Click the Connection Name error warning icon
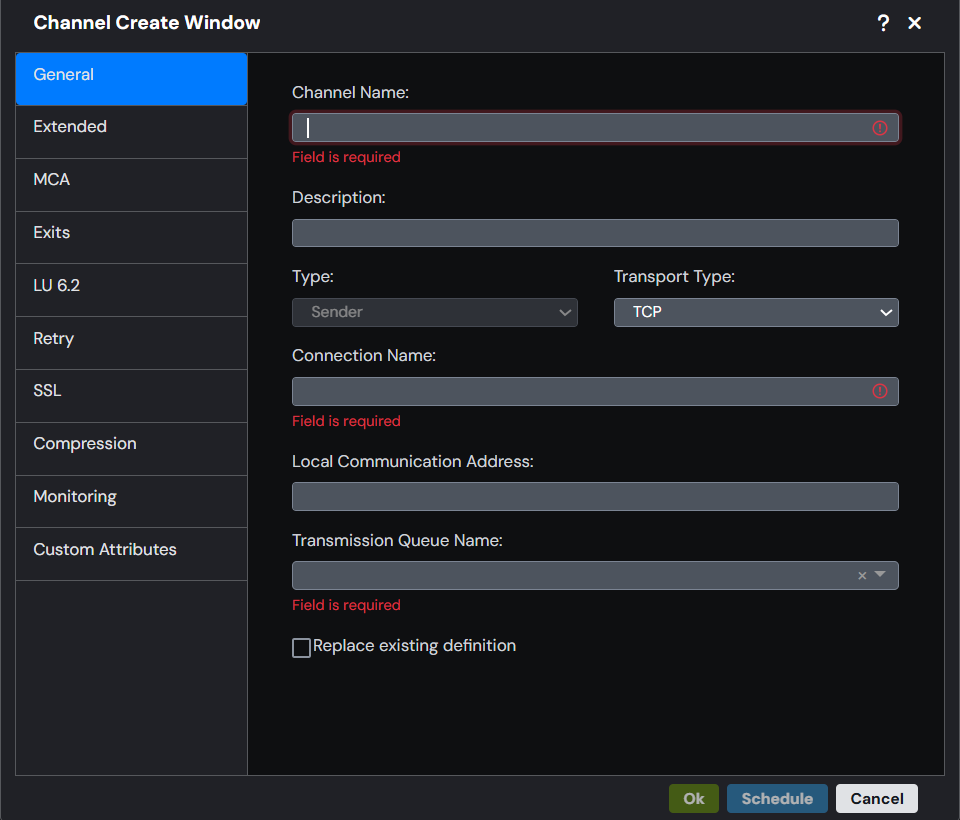Screen dimensions: 960x820 pos(880,391)
